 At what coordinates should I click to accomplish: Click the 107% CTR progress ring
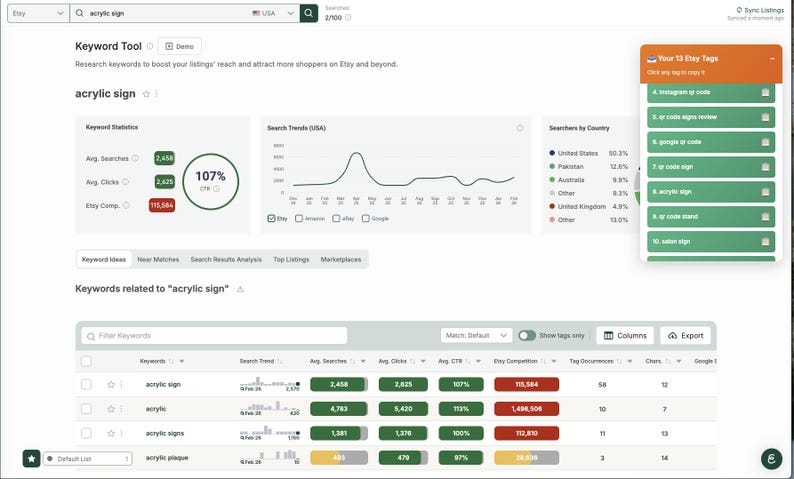[211, 181]
